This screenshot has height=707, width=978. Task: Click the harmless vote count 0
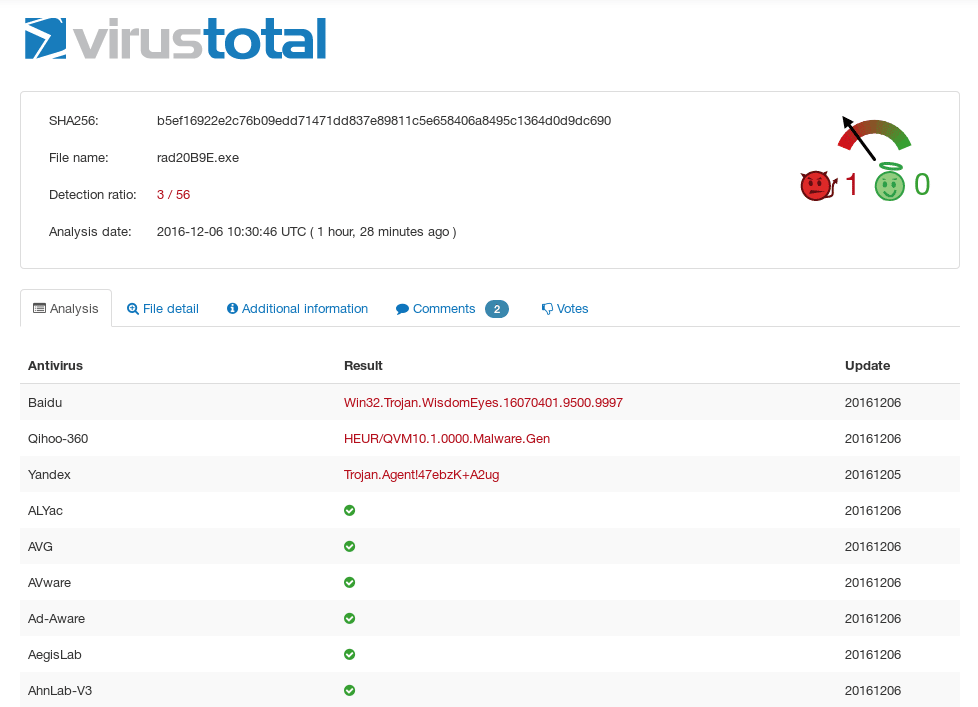click(922, 185)
